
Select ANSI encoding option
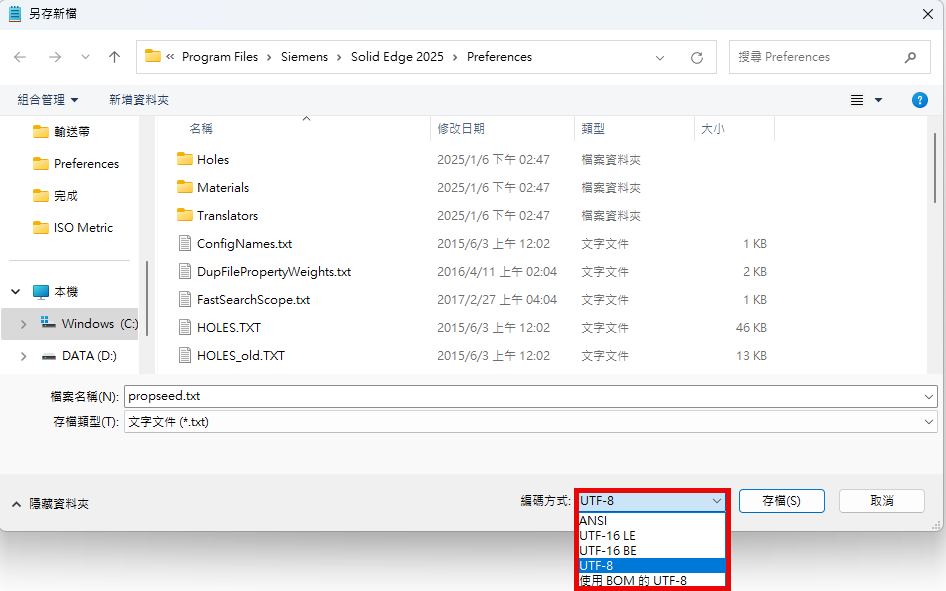(x=593, y=521)
